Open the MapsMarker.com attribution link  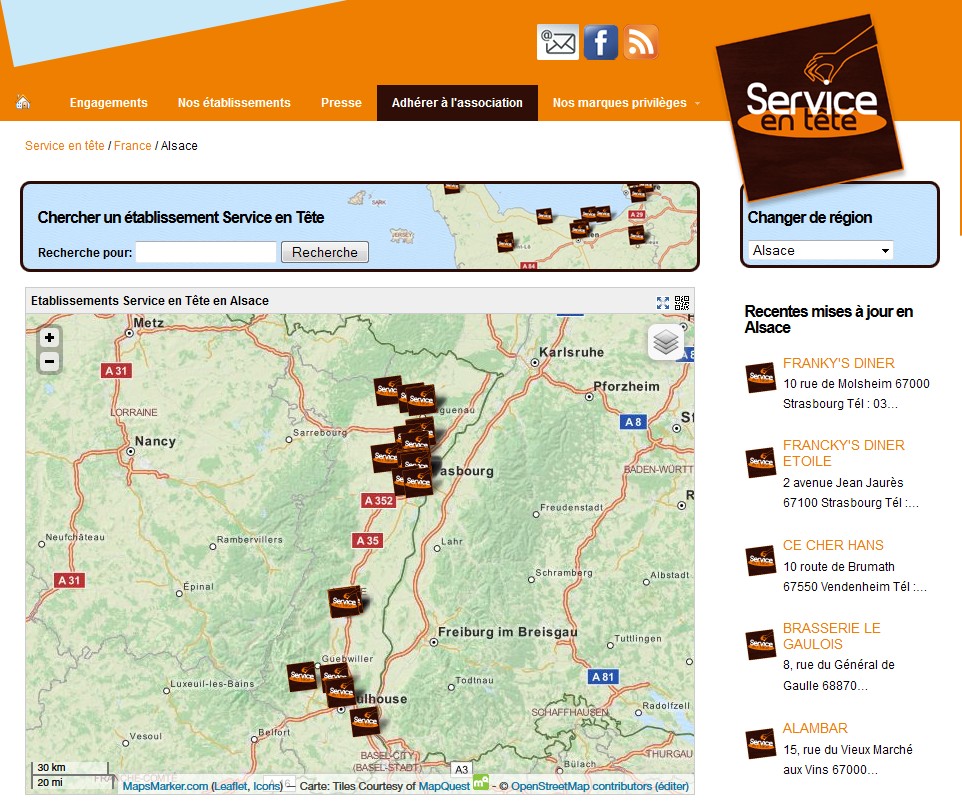165,786
